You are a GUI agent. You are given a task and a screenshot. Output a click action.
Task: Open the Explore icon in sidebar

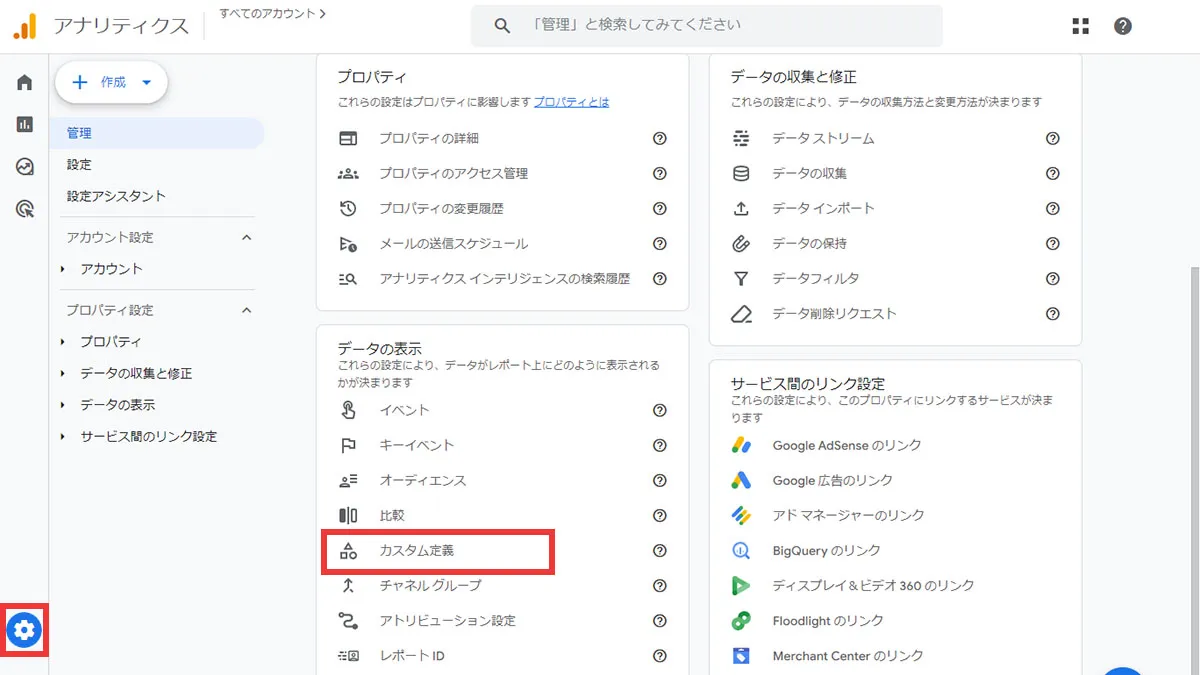pyautogui.click(x=25, y=167)
